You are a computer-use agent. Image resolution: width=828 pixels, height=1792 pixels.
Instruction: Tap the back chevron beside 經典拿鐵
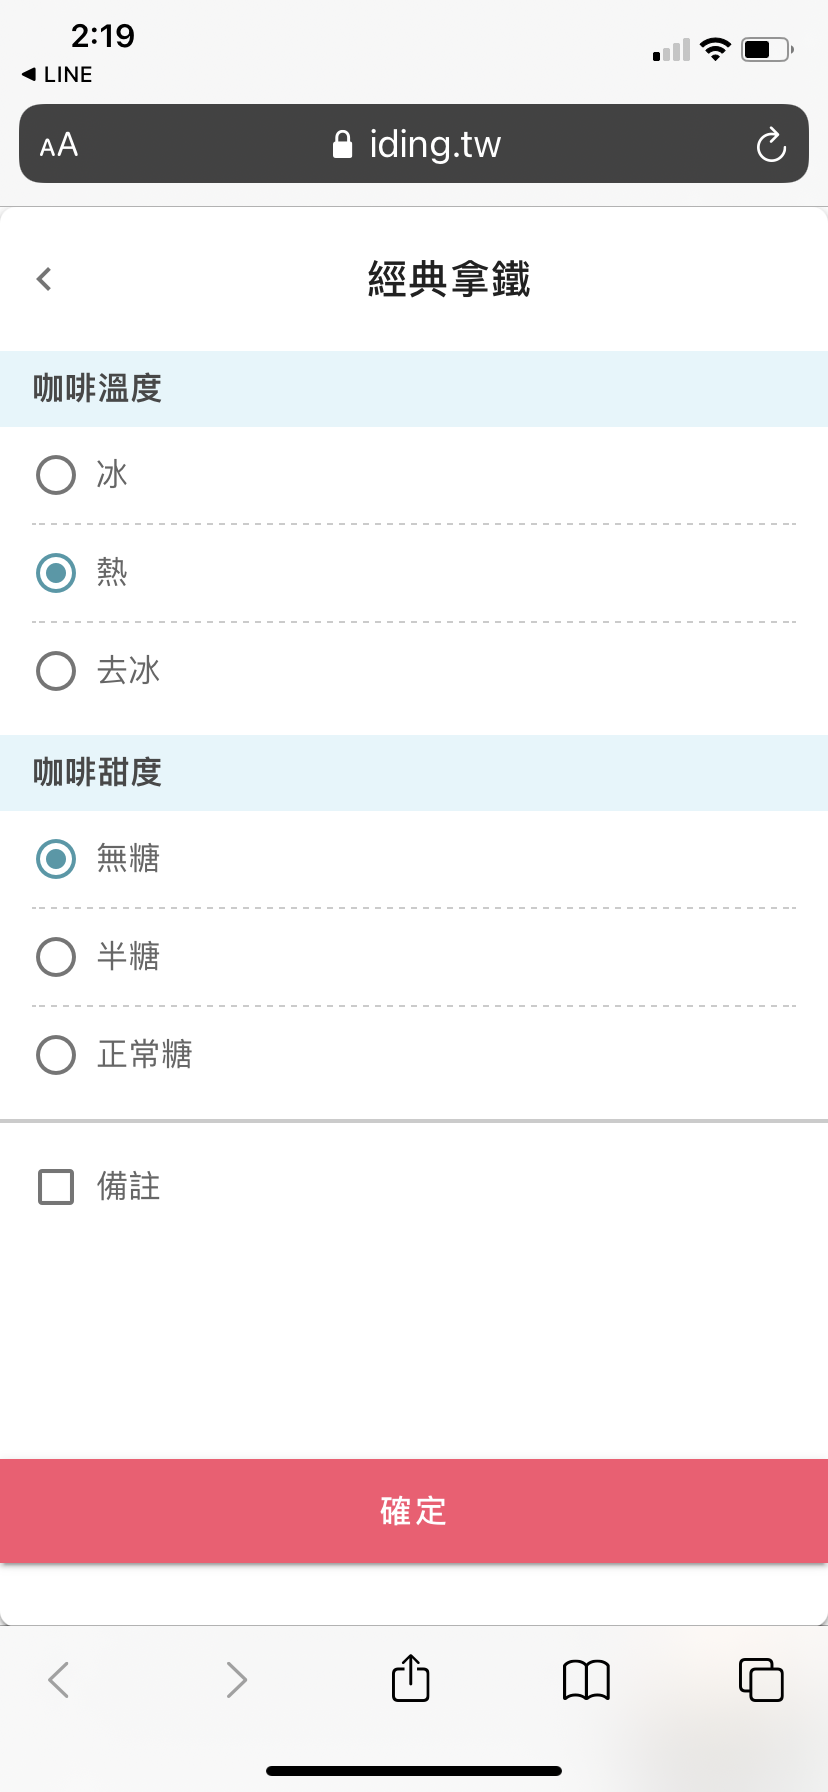(44, 279)
